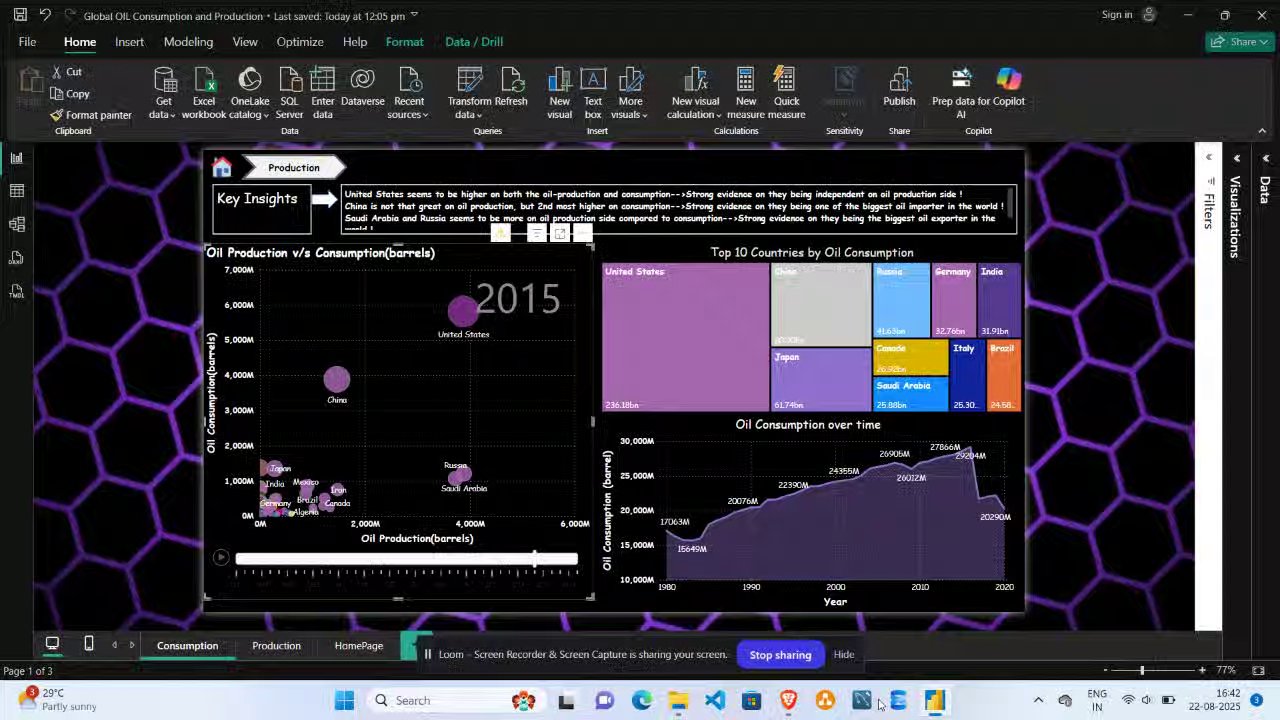Click the Home icon on report canvas
The height and width of the screenshot is (720, 1280).
click(222, 167)
